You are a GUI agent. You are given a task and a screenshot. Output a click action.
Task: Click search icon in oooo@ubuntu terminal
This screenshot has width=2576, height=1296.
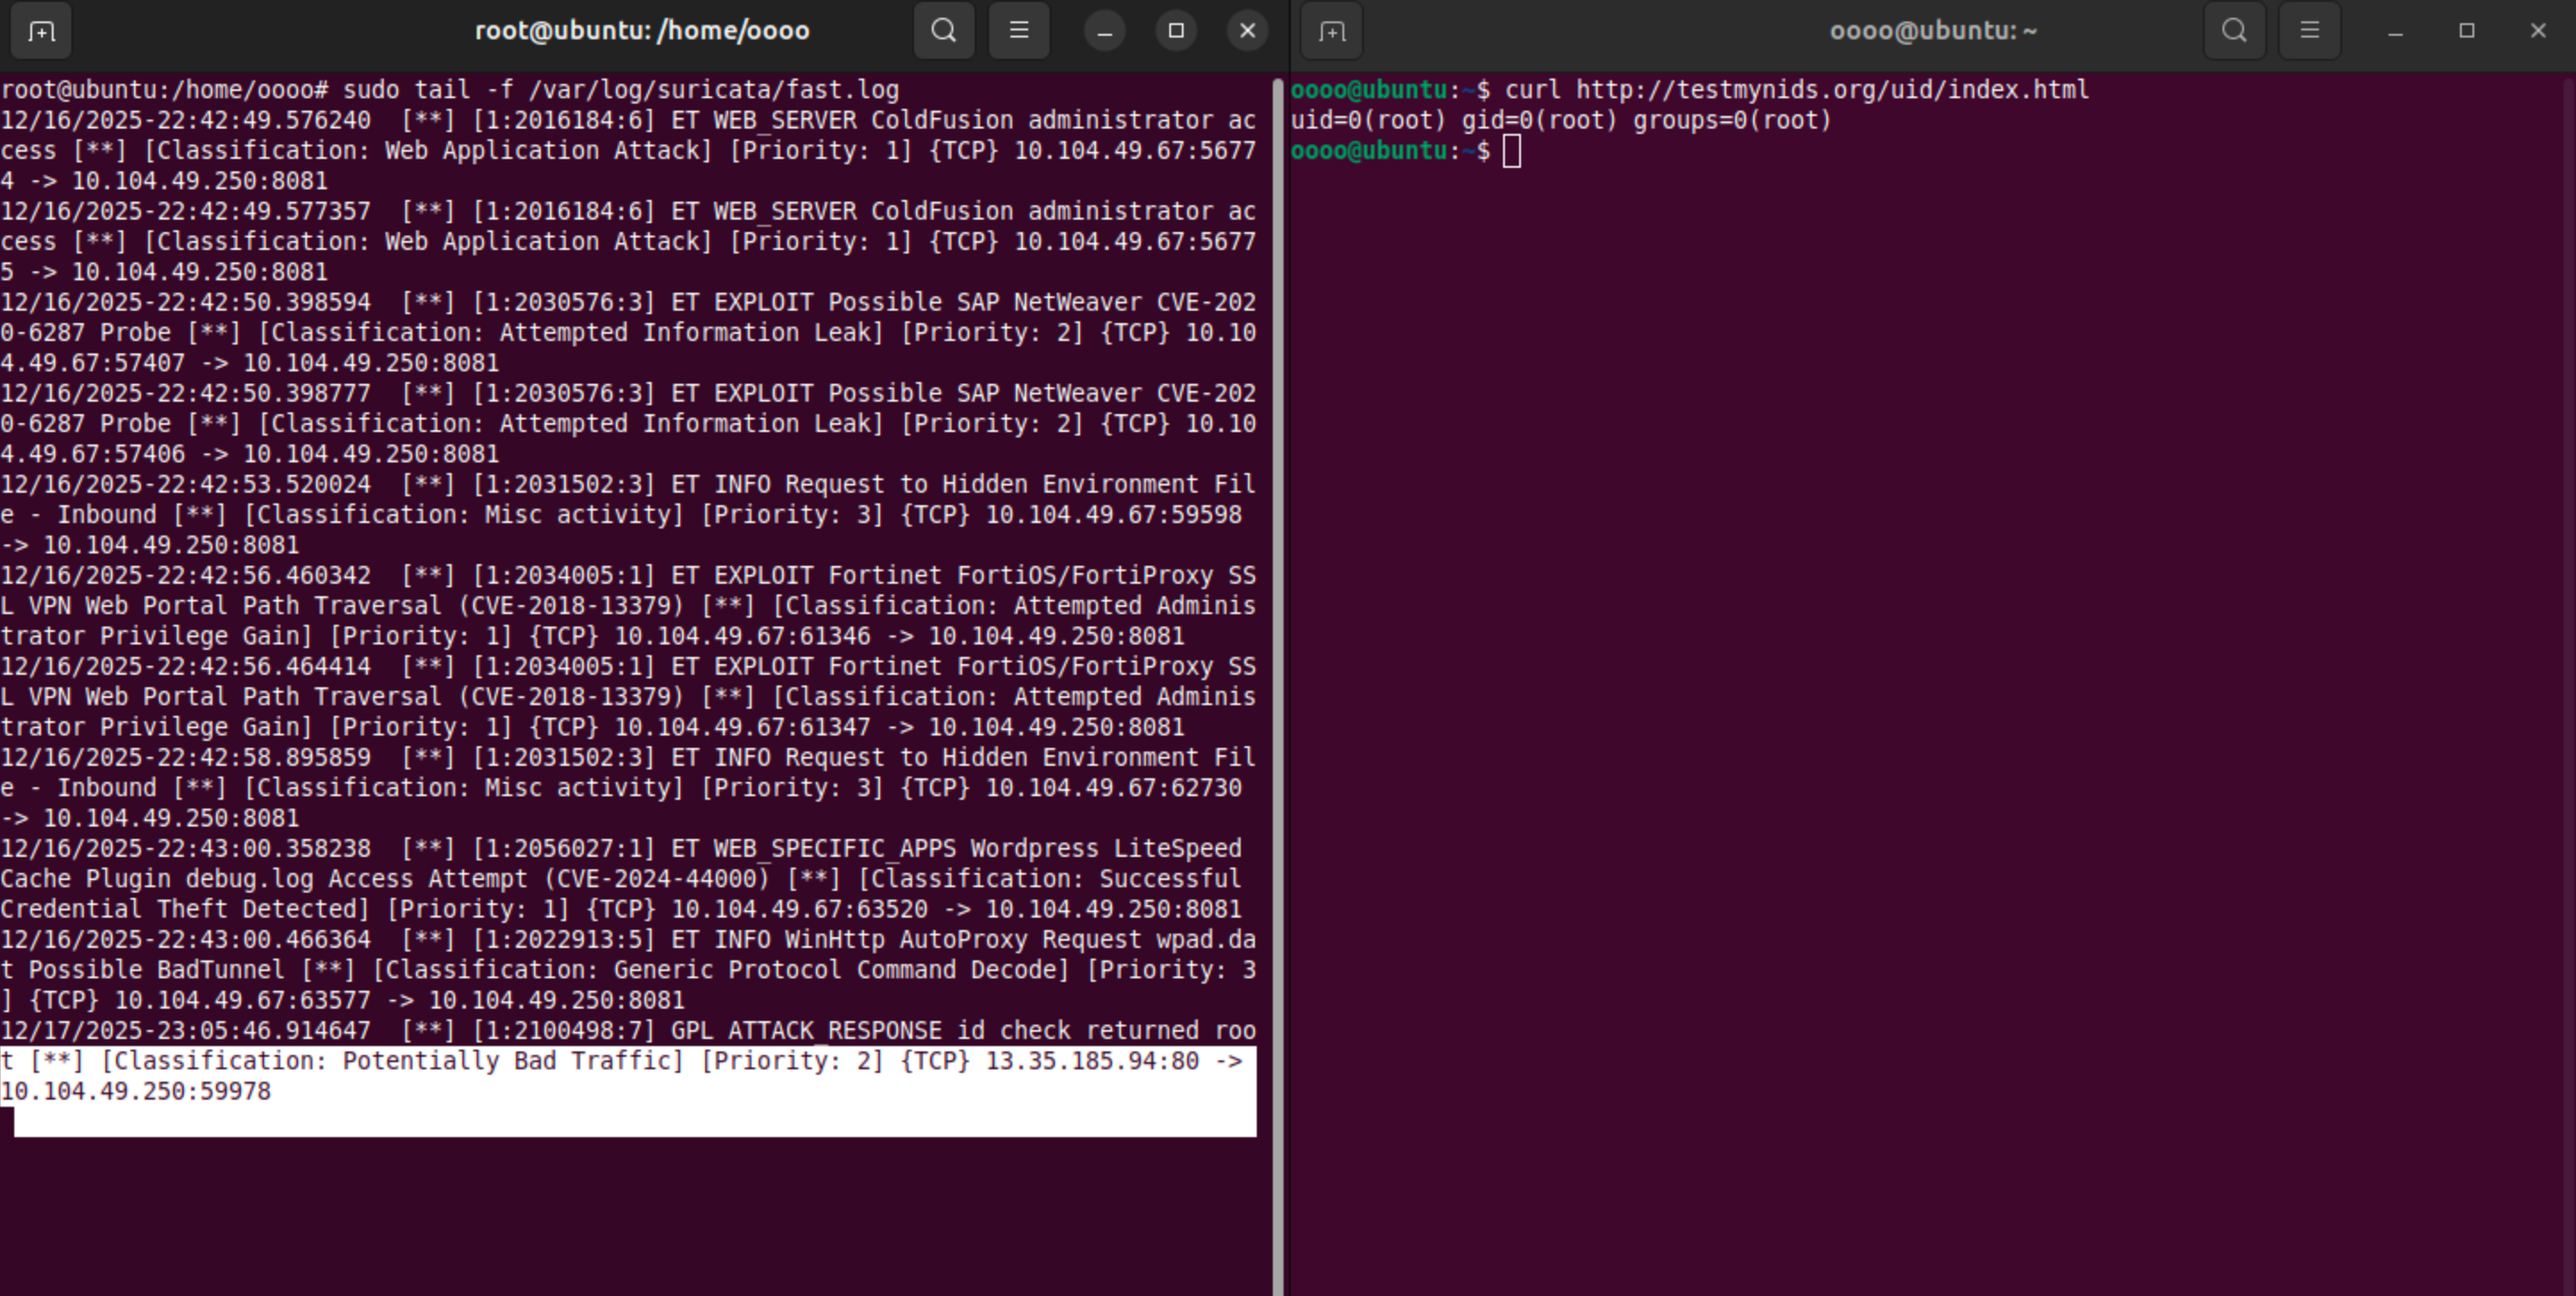[x=2234, y=31]
